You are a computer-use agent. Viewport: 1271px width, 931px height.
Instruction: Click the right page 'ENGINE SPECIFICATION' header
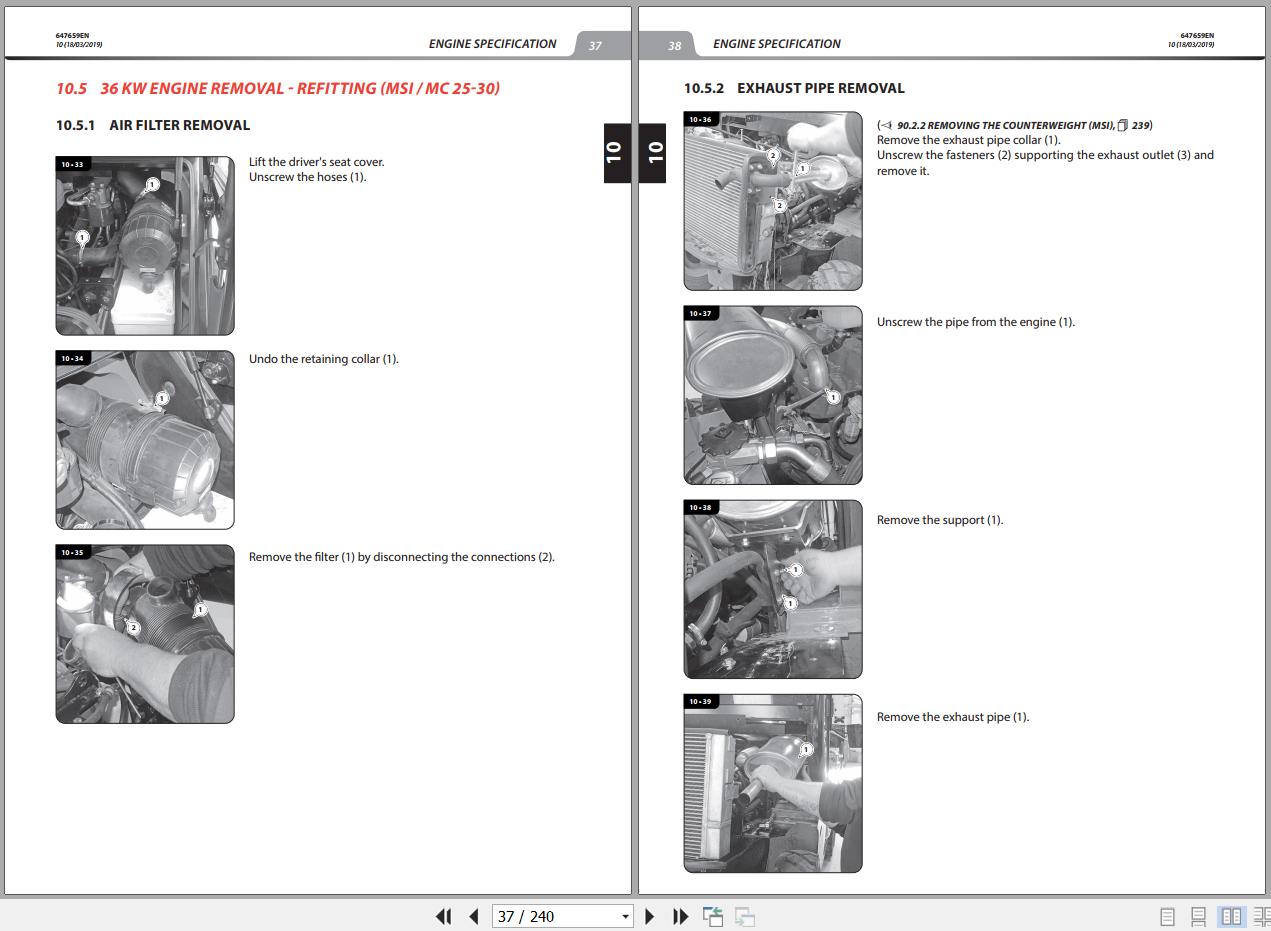[777, 44]
